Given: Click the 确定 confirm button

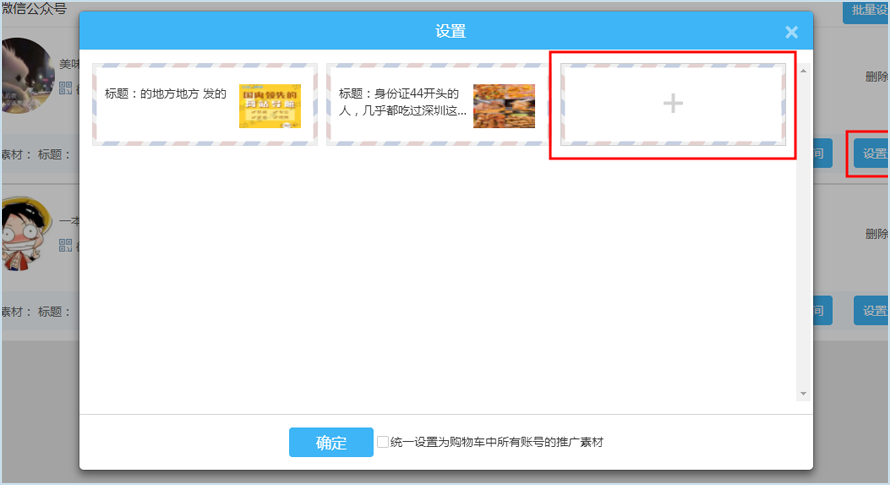Looking at the screenshot, I should (x=331, y=442).
